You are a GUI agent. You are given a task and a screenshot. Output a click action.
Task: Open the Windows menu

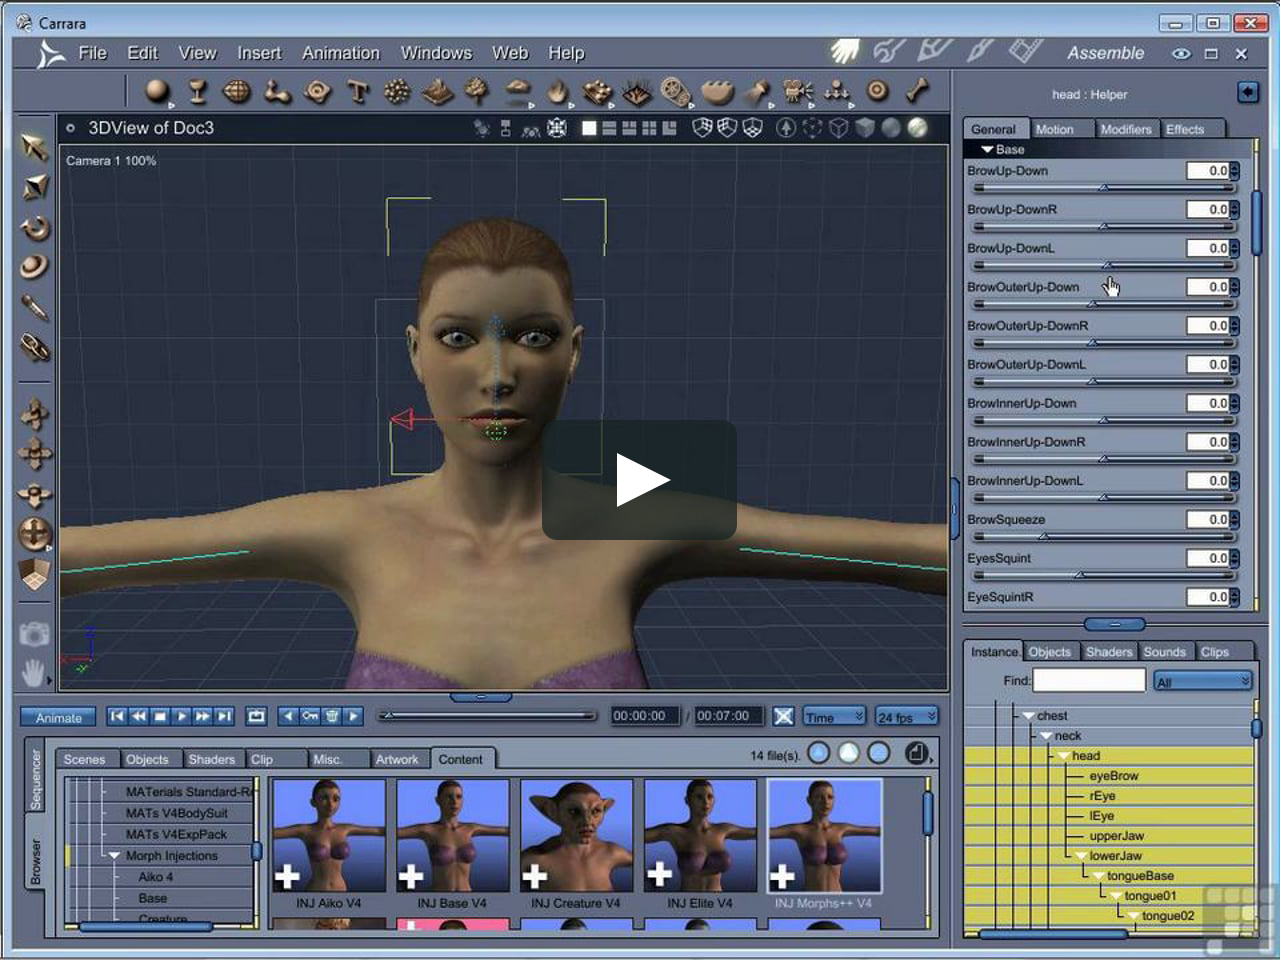[x=436, y=53]
